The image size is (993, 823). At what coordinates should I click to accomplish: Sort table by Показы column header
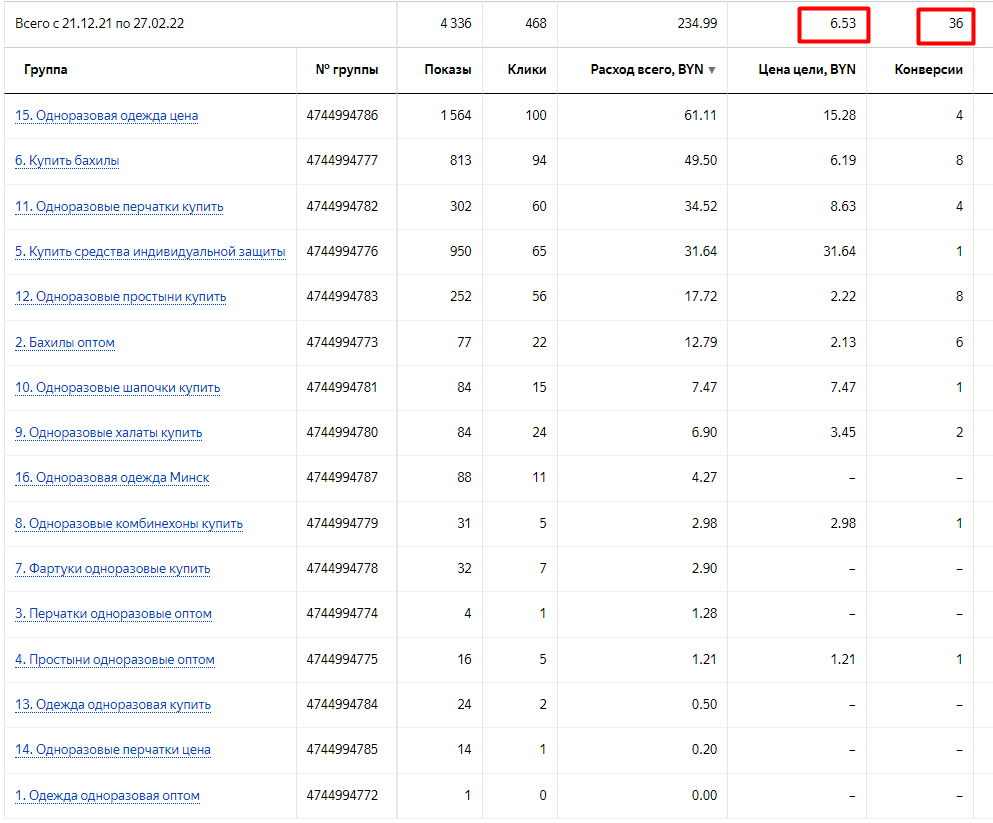click(447, 70)
